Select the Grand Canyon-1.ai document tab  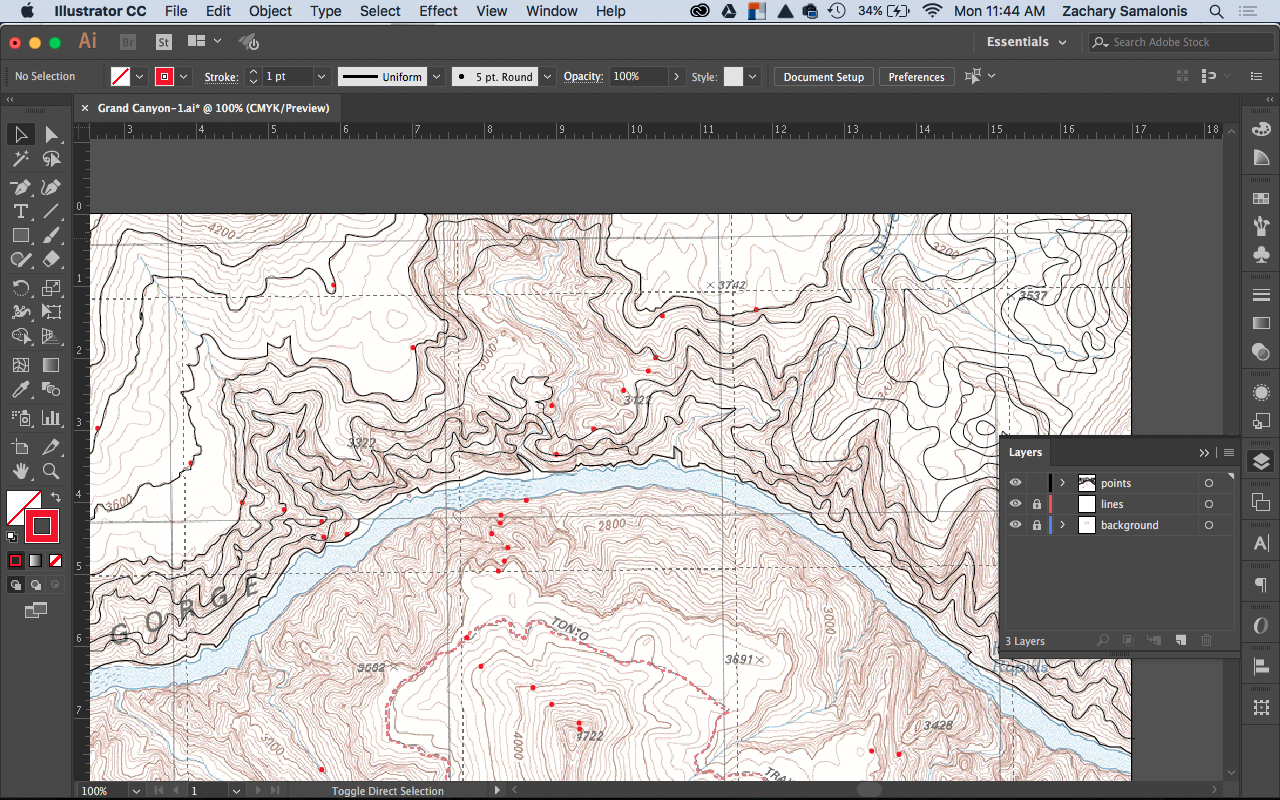[x=213, y=108]
